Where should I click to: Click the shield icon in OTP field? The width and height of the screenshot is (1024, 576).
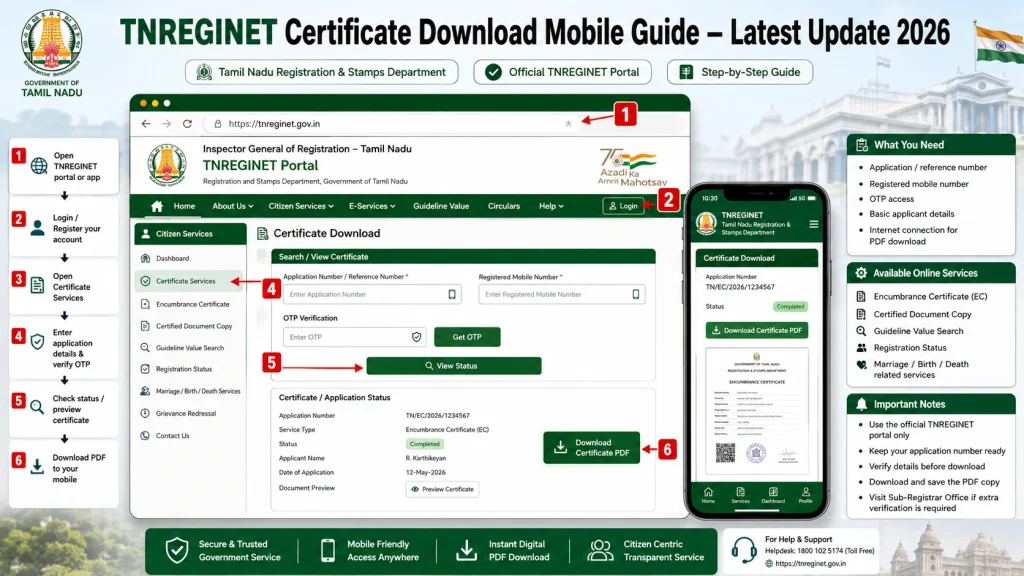417,337
